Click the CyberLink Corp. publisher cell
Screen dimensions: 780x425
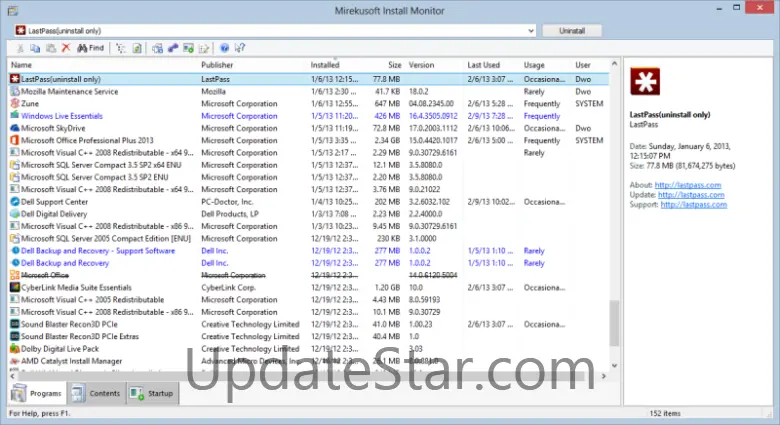(228, 287)
